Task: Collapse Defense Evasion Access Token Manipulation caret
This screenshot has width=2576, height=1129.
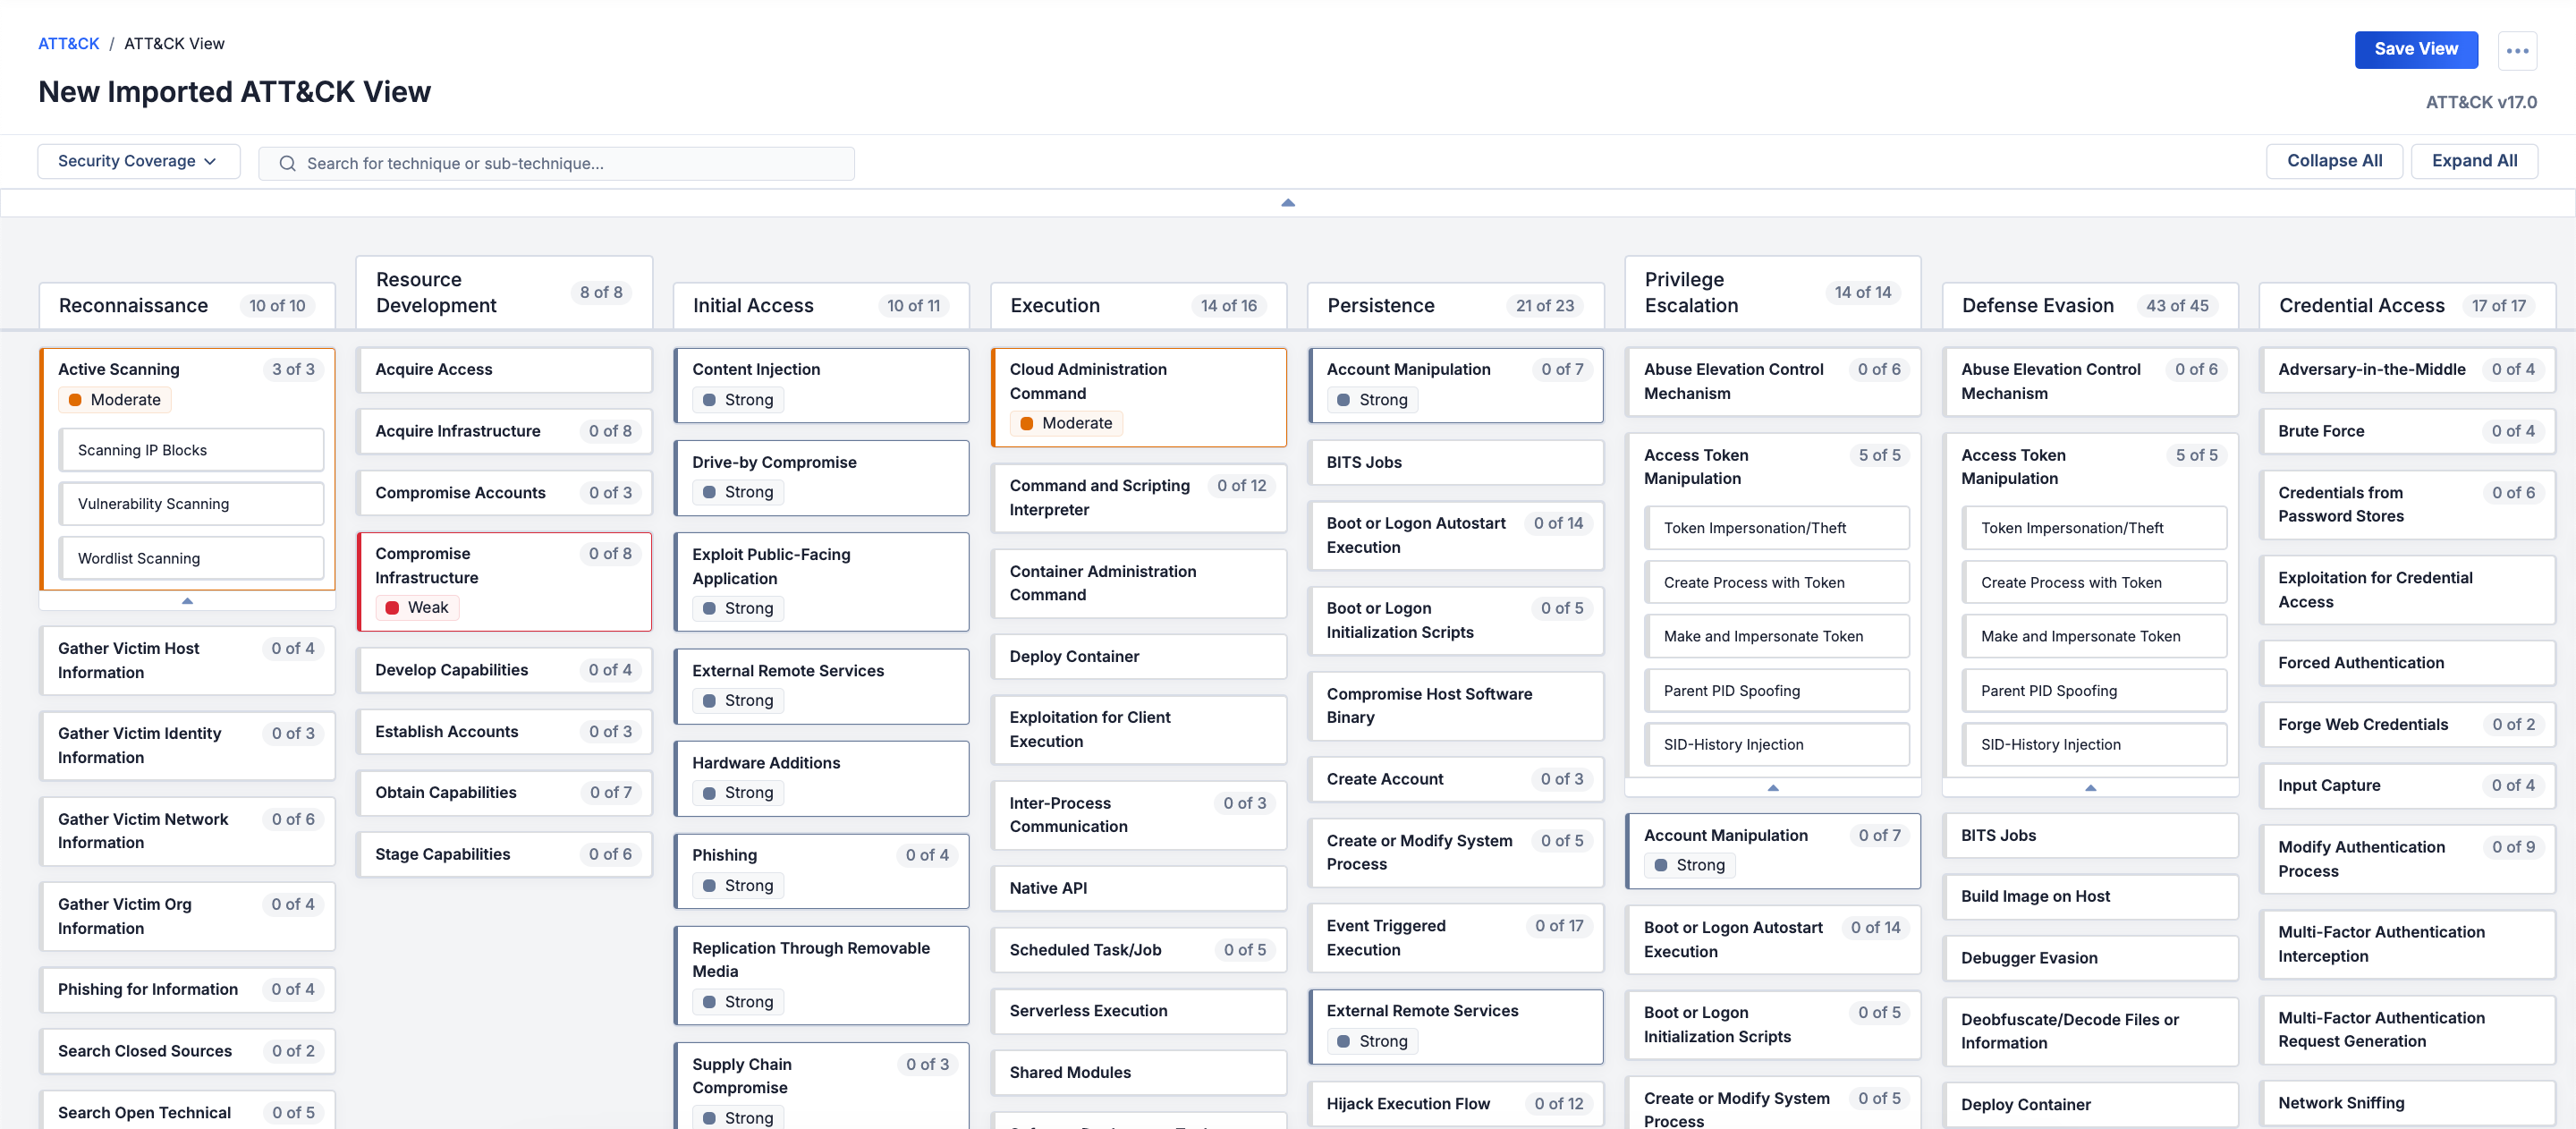Action: pos(2089,788)
